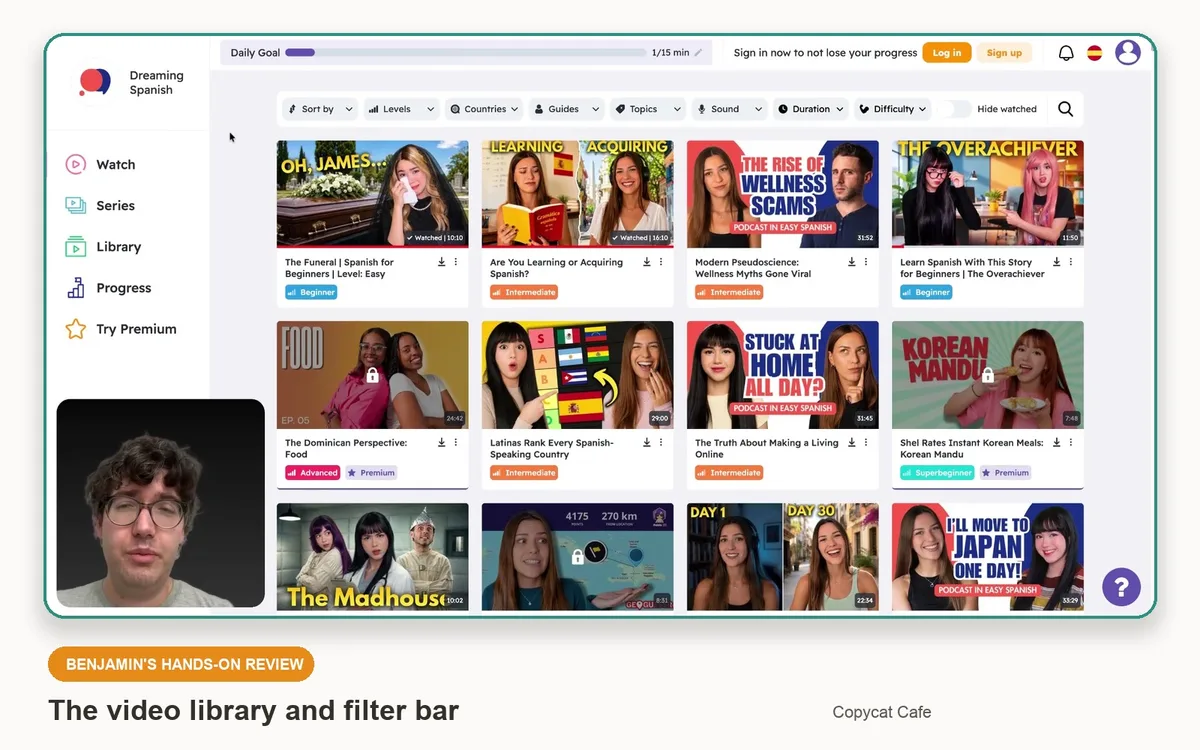Open options for The Overachiever video
This screenshot has height=750, width=1200.
coord(1071,262)
